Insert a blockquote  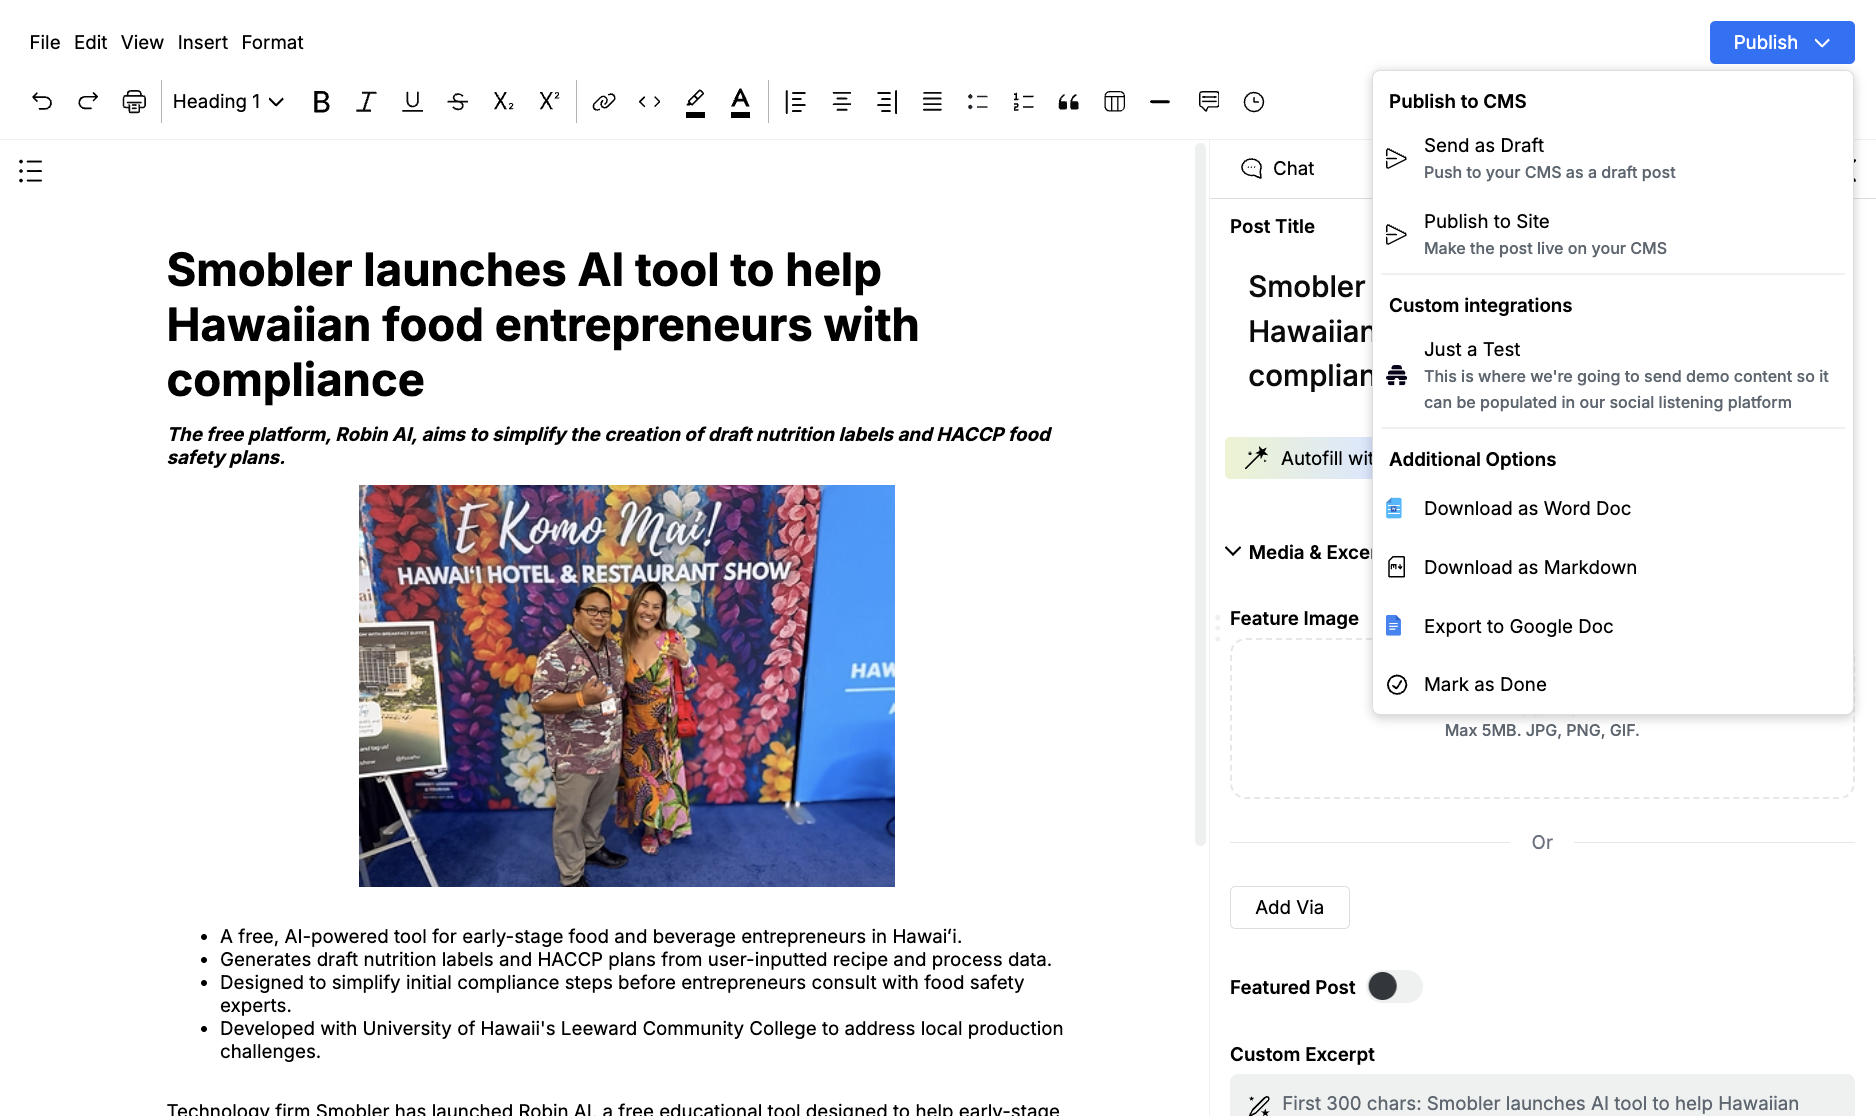point(1069,101)
